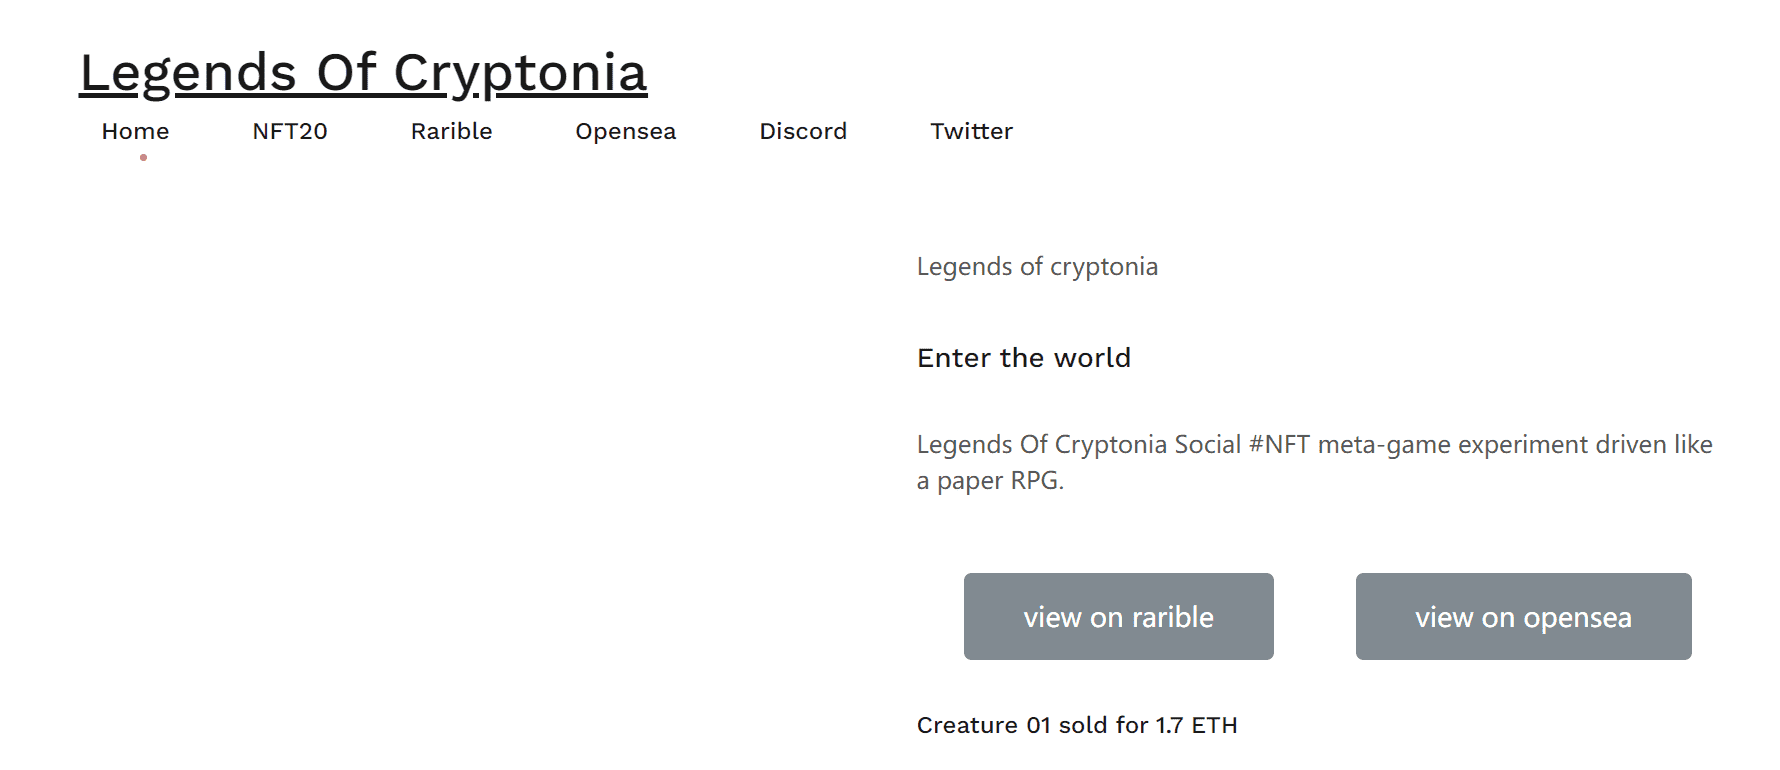Viewport: 1780px width, 770px height.
Task: Open the Legends Of Cryptonia title link
Action: [x=364, y=71]
